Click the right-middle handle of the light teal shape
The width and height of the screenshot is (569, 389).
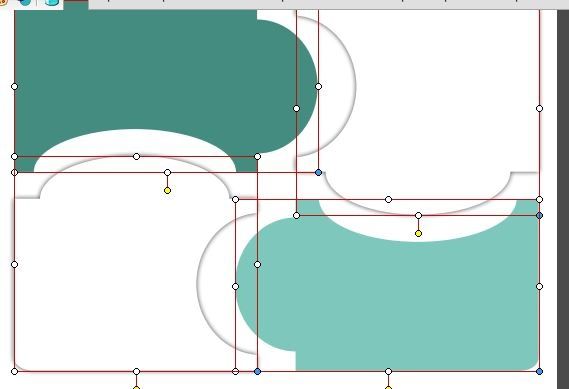pos(539,287)
